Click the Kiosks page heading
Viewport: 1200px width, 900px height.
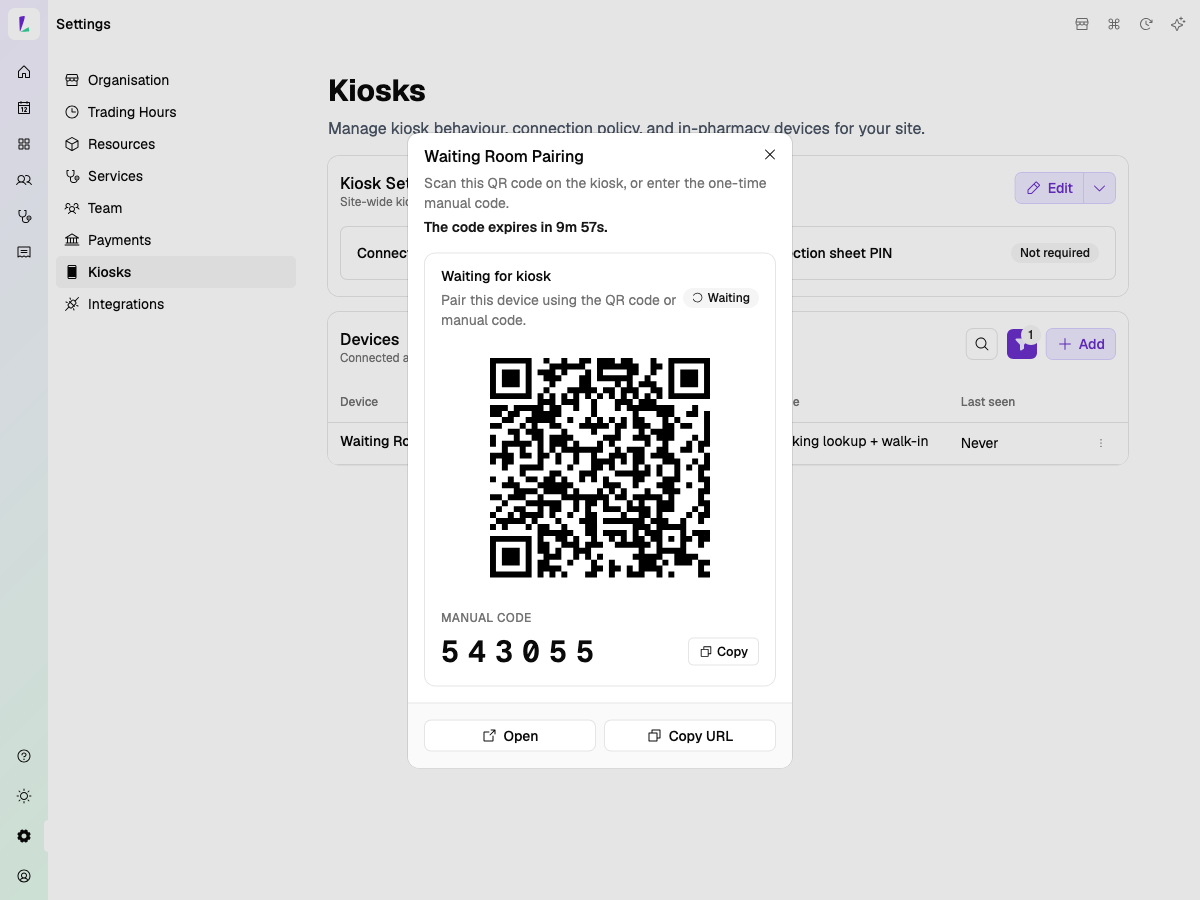[x=377, y=91]
